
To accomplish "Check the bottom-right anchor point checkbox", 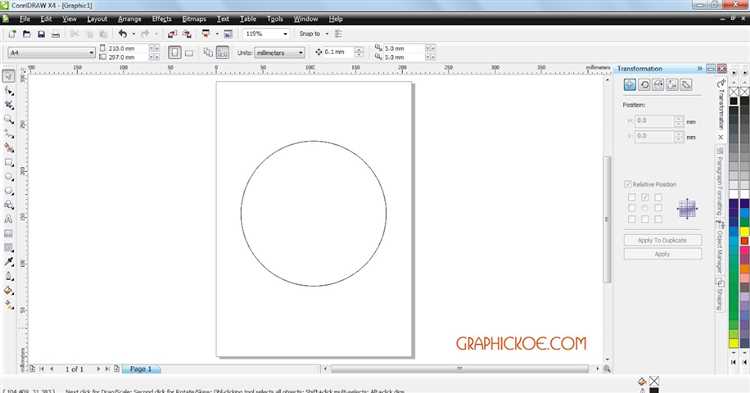I will pos(658,219).
